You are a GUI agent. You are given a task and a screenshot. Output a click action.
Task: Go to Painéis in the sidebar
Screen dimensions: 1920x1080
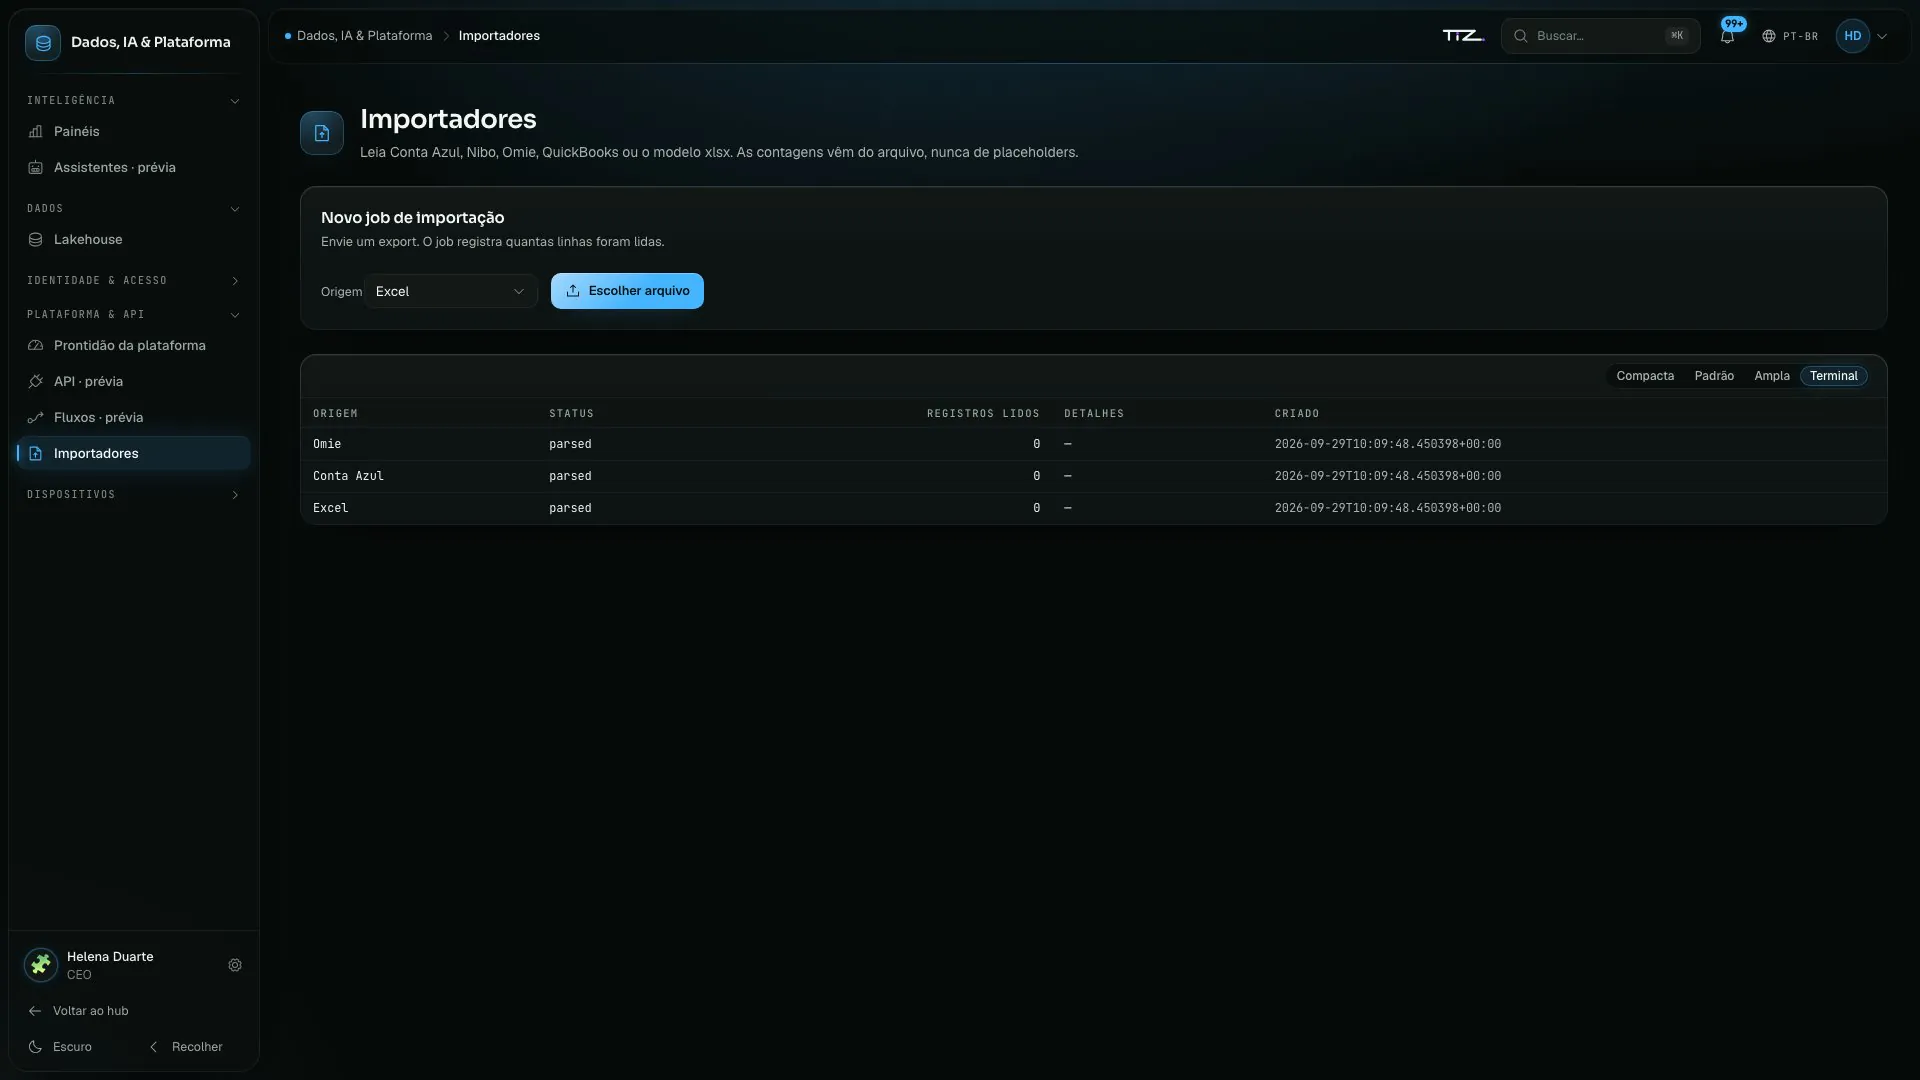tap(134, 132)
